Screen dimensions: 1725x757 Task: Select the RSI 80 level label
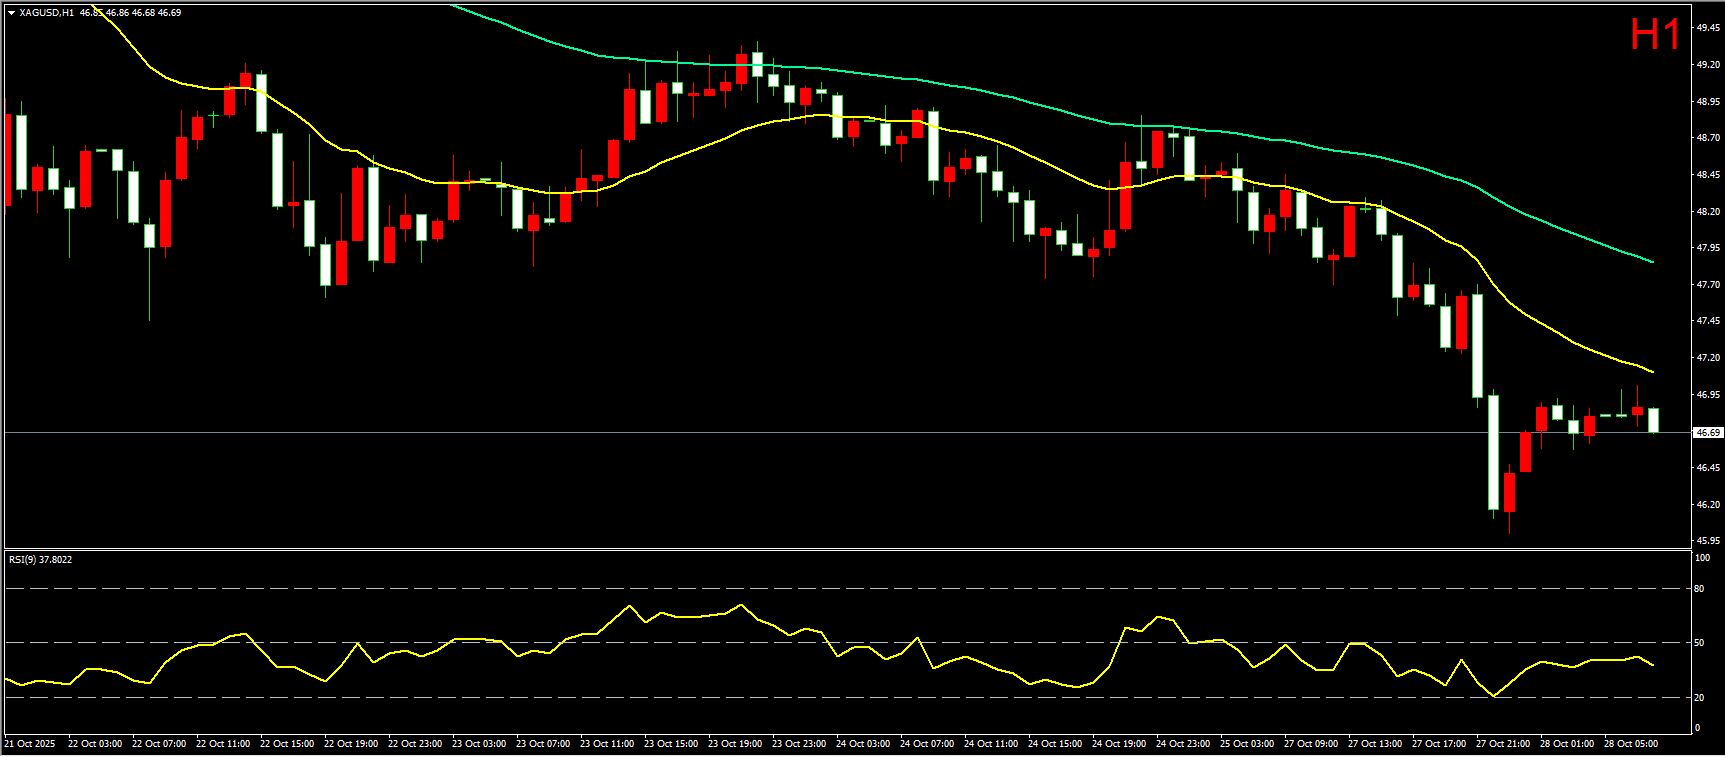(1700, 589)
